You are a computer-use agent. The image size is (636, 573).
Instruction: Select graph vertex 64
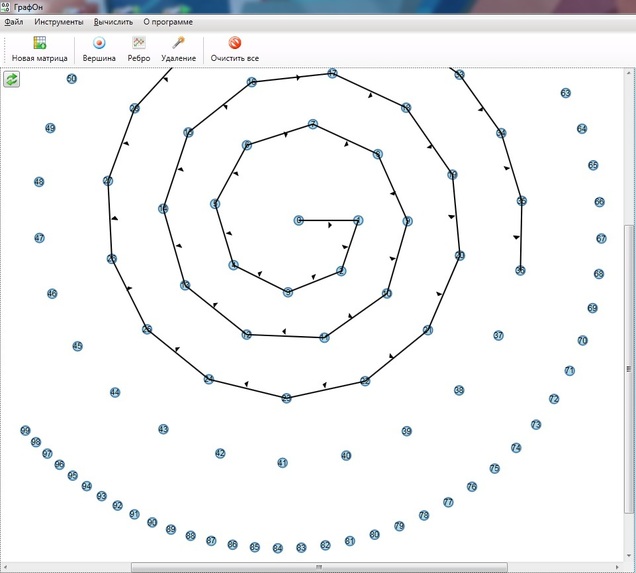click(582, 129)
